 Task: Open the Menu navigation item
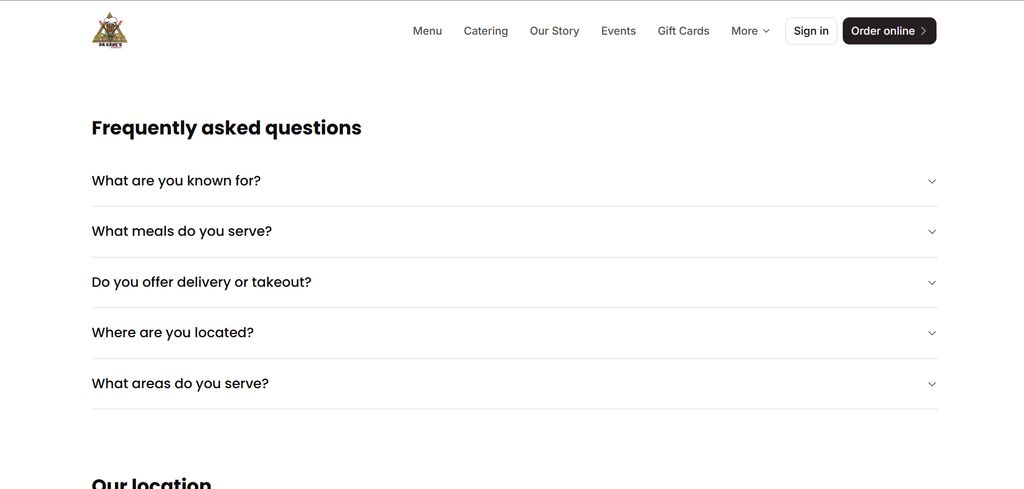[x=427, y=31]
